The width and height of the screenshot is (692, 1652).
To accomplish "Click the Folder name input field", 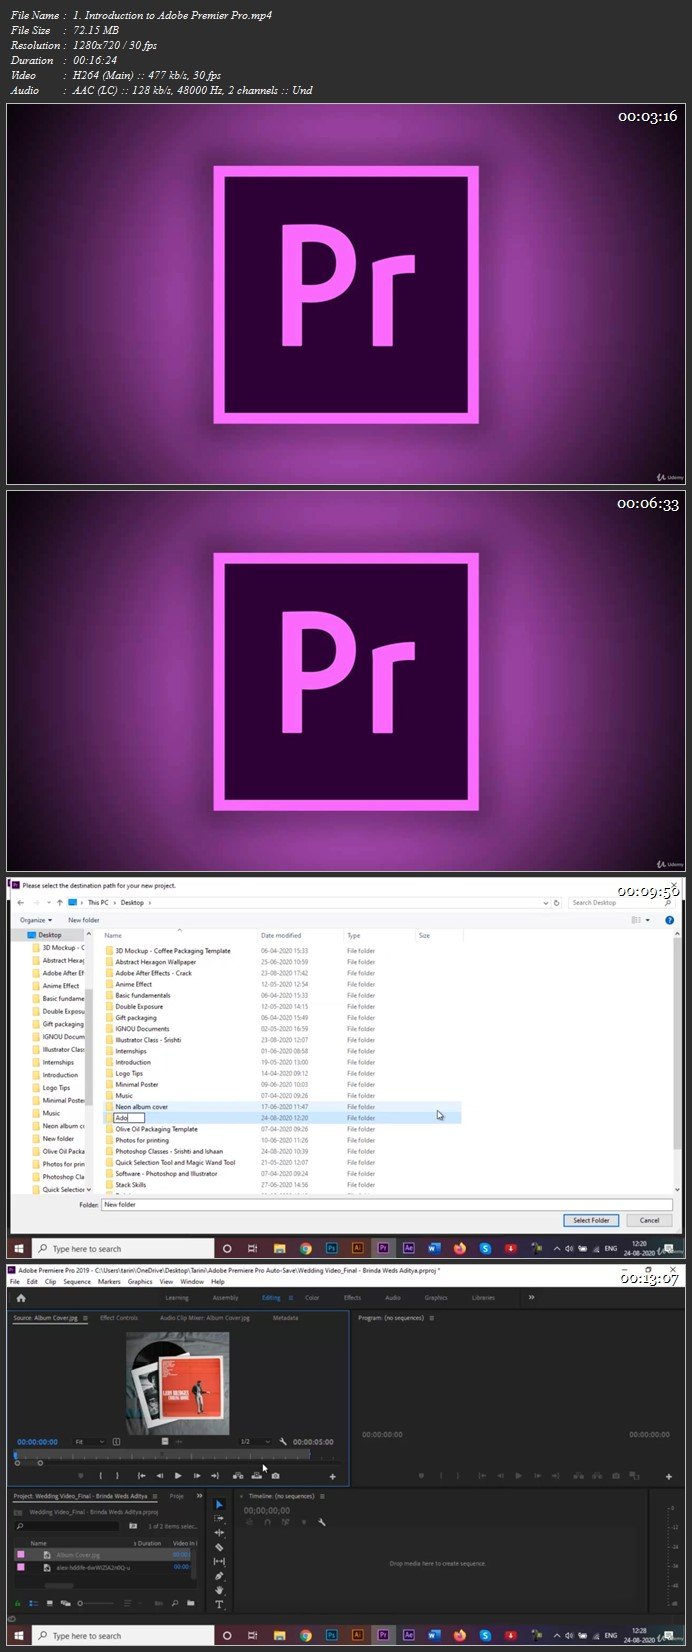I will pos(388,1205).
